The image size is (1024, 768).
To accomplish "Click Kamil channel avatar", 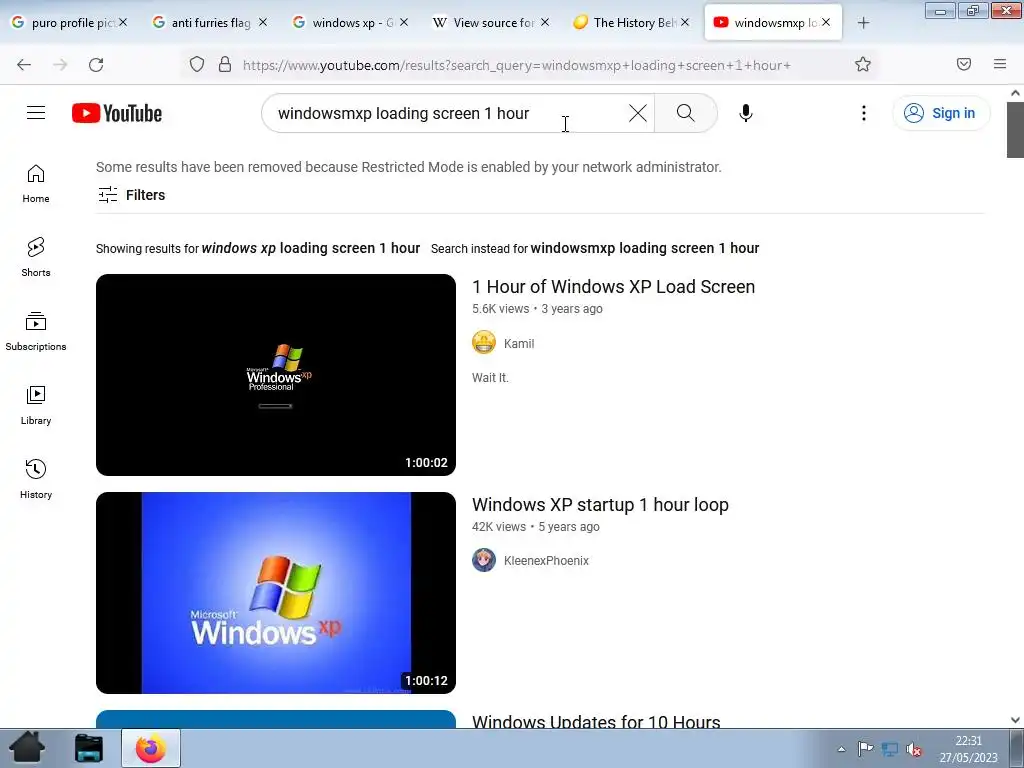I will (x=484, y=343).
